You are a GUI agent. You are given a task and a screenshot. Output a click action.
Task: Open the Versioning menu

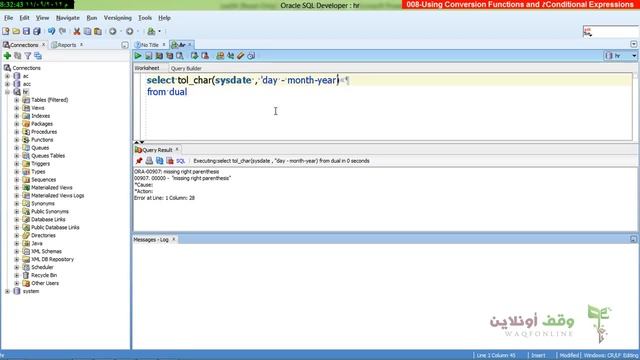tap(118, 18)
